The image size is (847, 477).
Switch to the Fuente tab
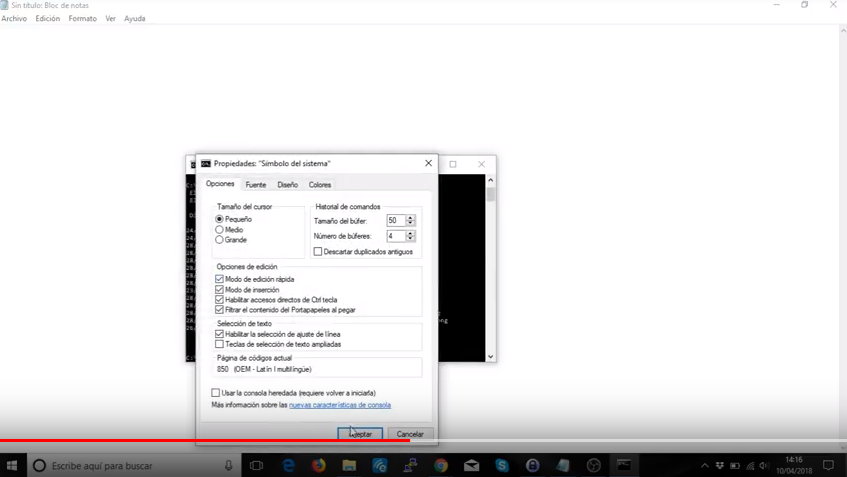256,185
